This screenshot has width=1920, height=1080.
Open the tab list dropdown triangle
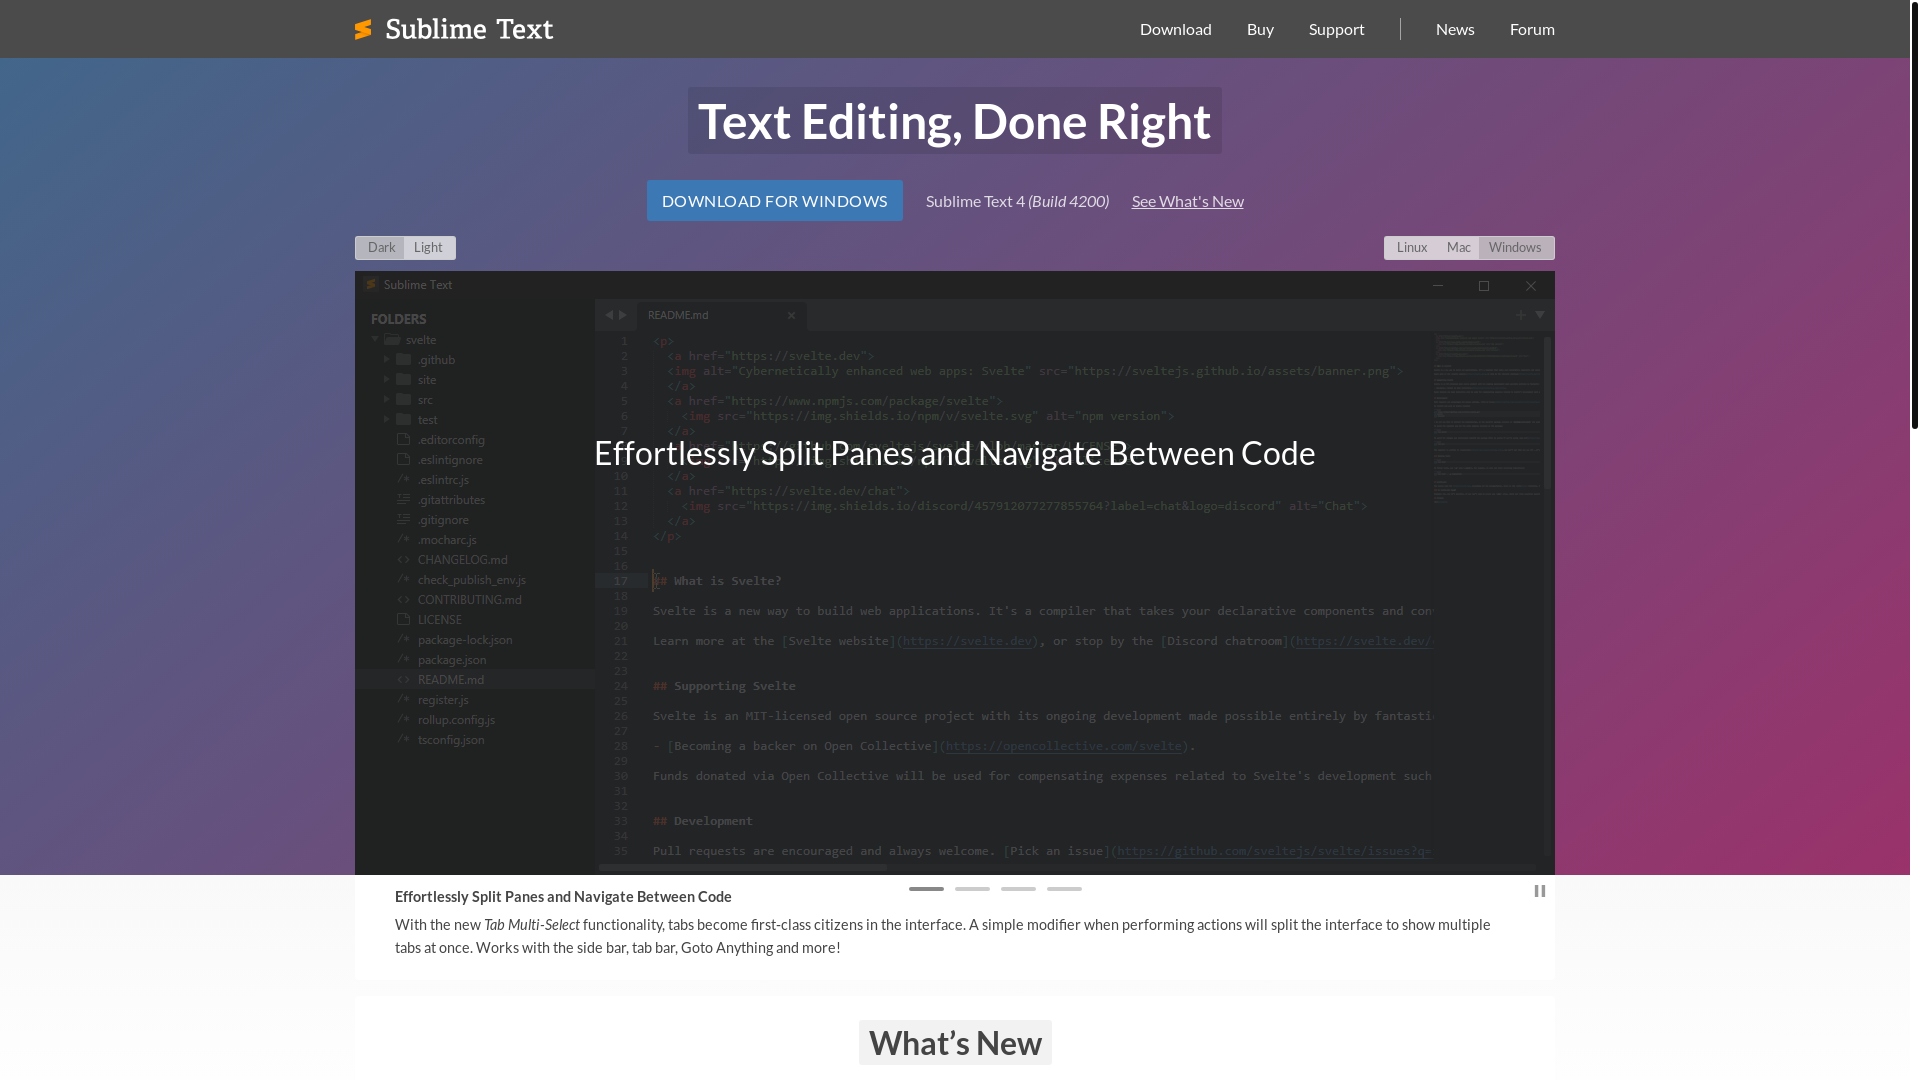point(1540,315)
